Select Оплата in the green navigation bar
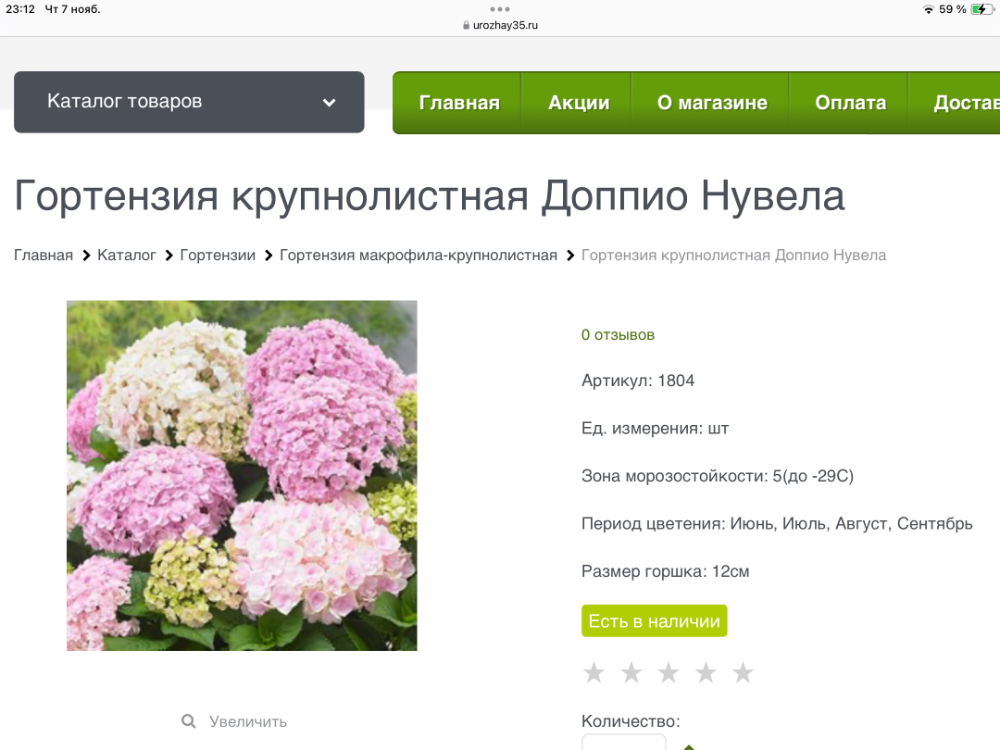Viewport: 1000px width, 750px height. tap(850, 103)
